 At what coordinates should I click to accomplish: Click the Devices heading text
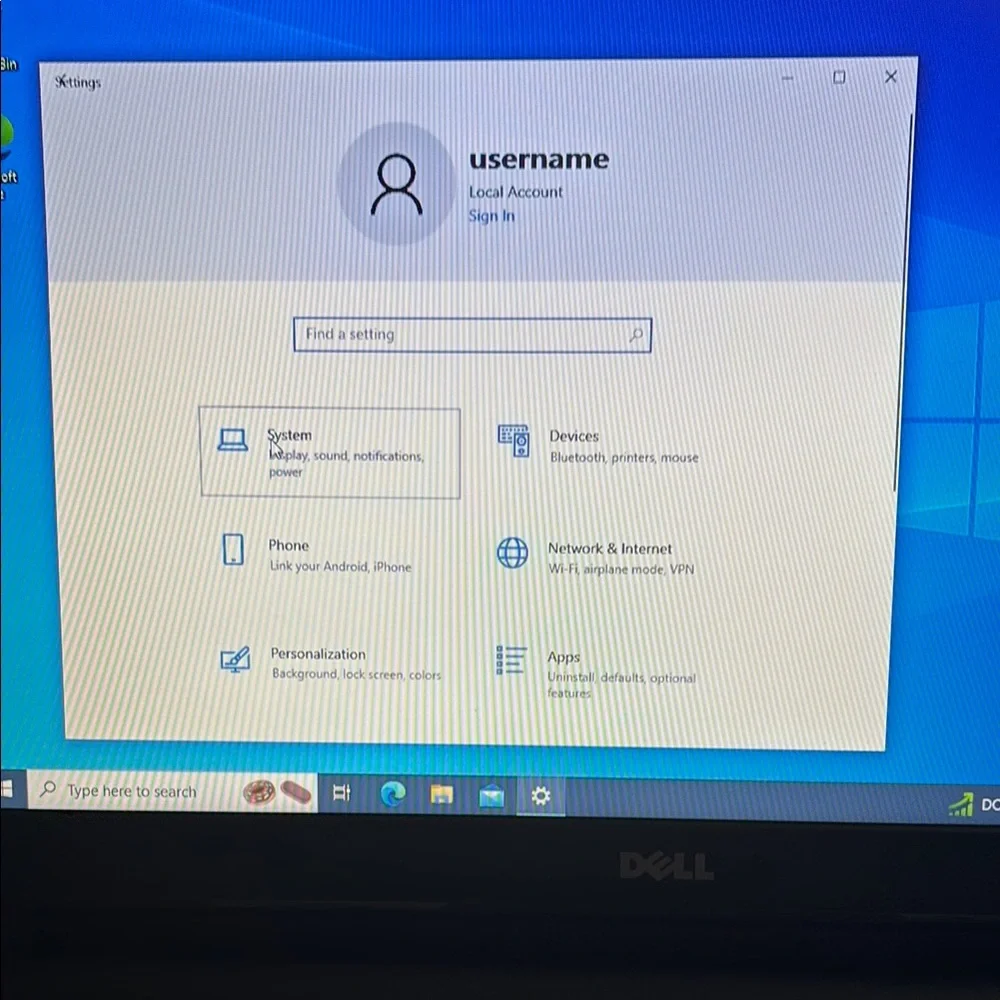coord(574,436)
